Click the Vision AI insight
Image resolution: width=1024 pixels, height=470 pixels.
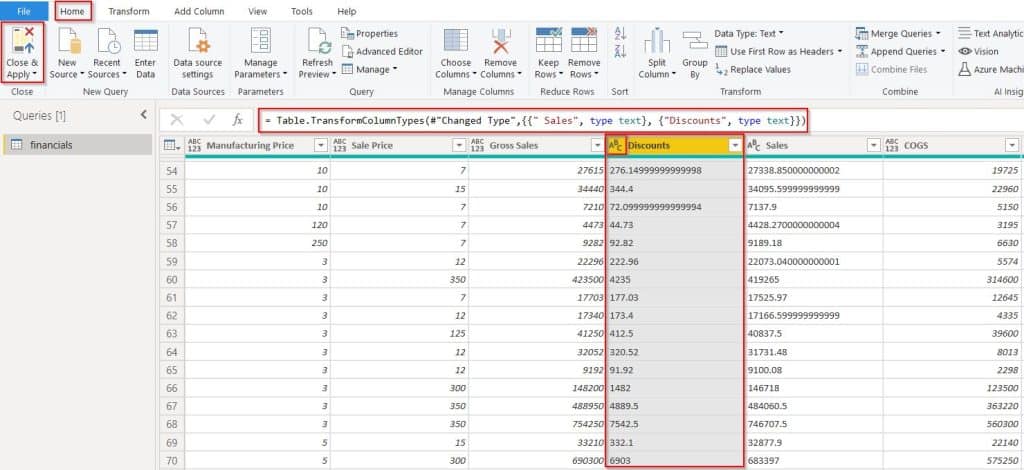[x=978, y=51]
